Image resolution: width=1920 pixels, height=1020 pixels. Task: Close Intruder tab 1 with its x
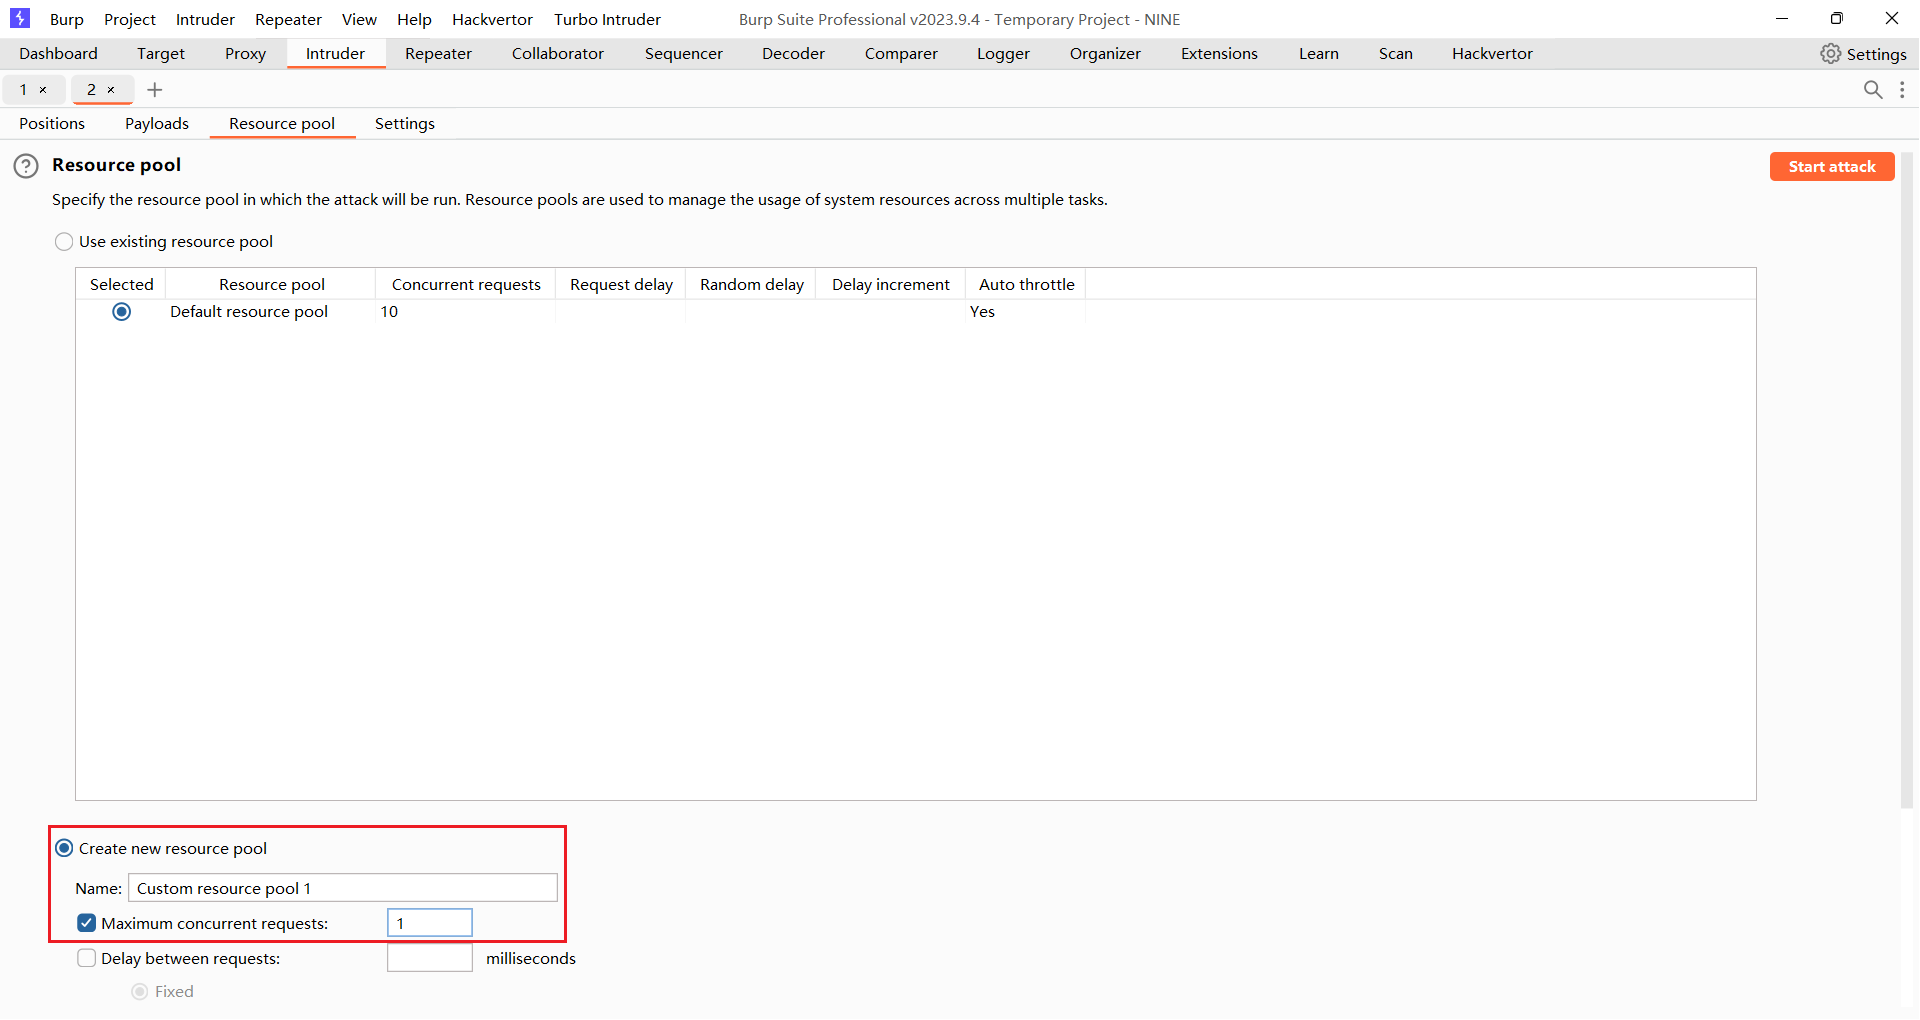tap(43, 90)
